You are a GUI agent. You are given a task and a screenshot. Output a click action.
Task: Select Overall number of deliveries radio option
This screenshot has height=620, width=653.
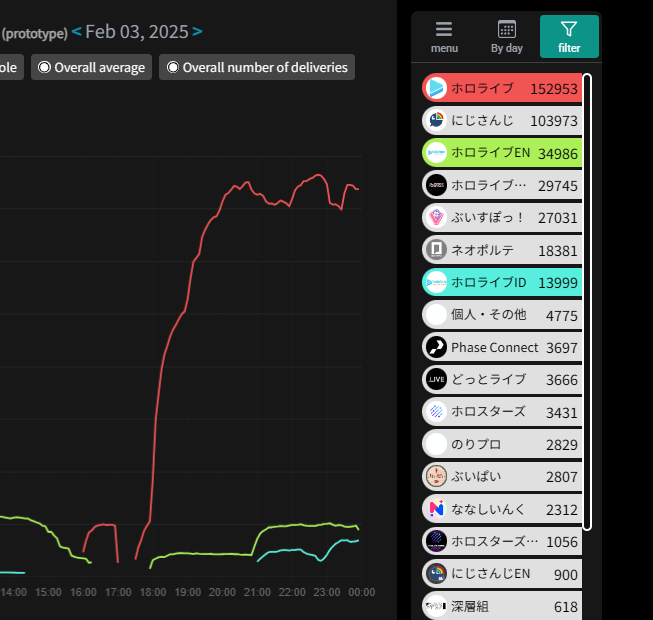257,67
